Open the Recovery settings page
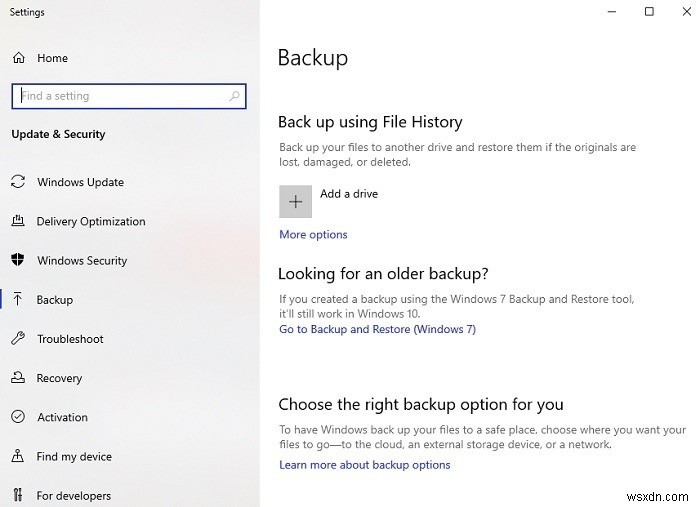Viewport: 700px width, 507px height. [59, 378]
